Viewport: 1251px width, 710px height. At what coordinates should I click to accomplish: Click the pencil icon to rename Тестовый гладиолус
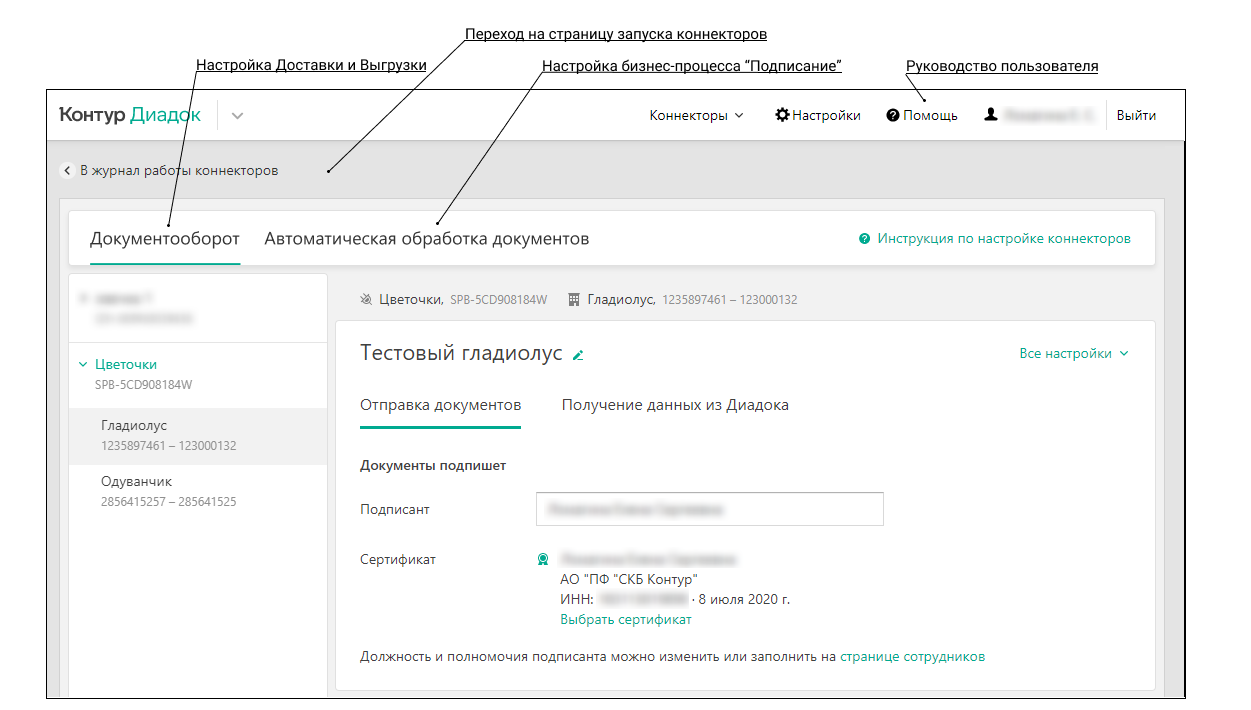578,355
